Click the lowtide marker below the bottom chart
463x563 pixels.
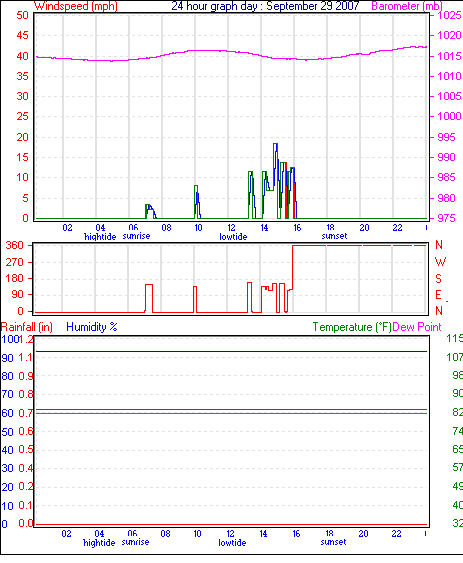(x=232, y=543)
